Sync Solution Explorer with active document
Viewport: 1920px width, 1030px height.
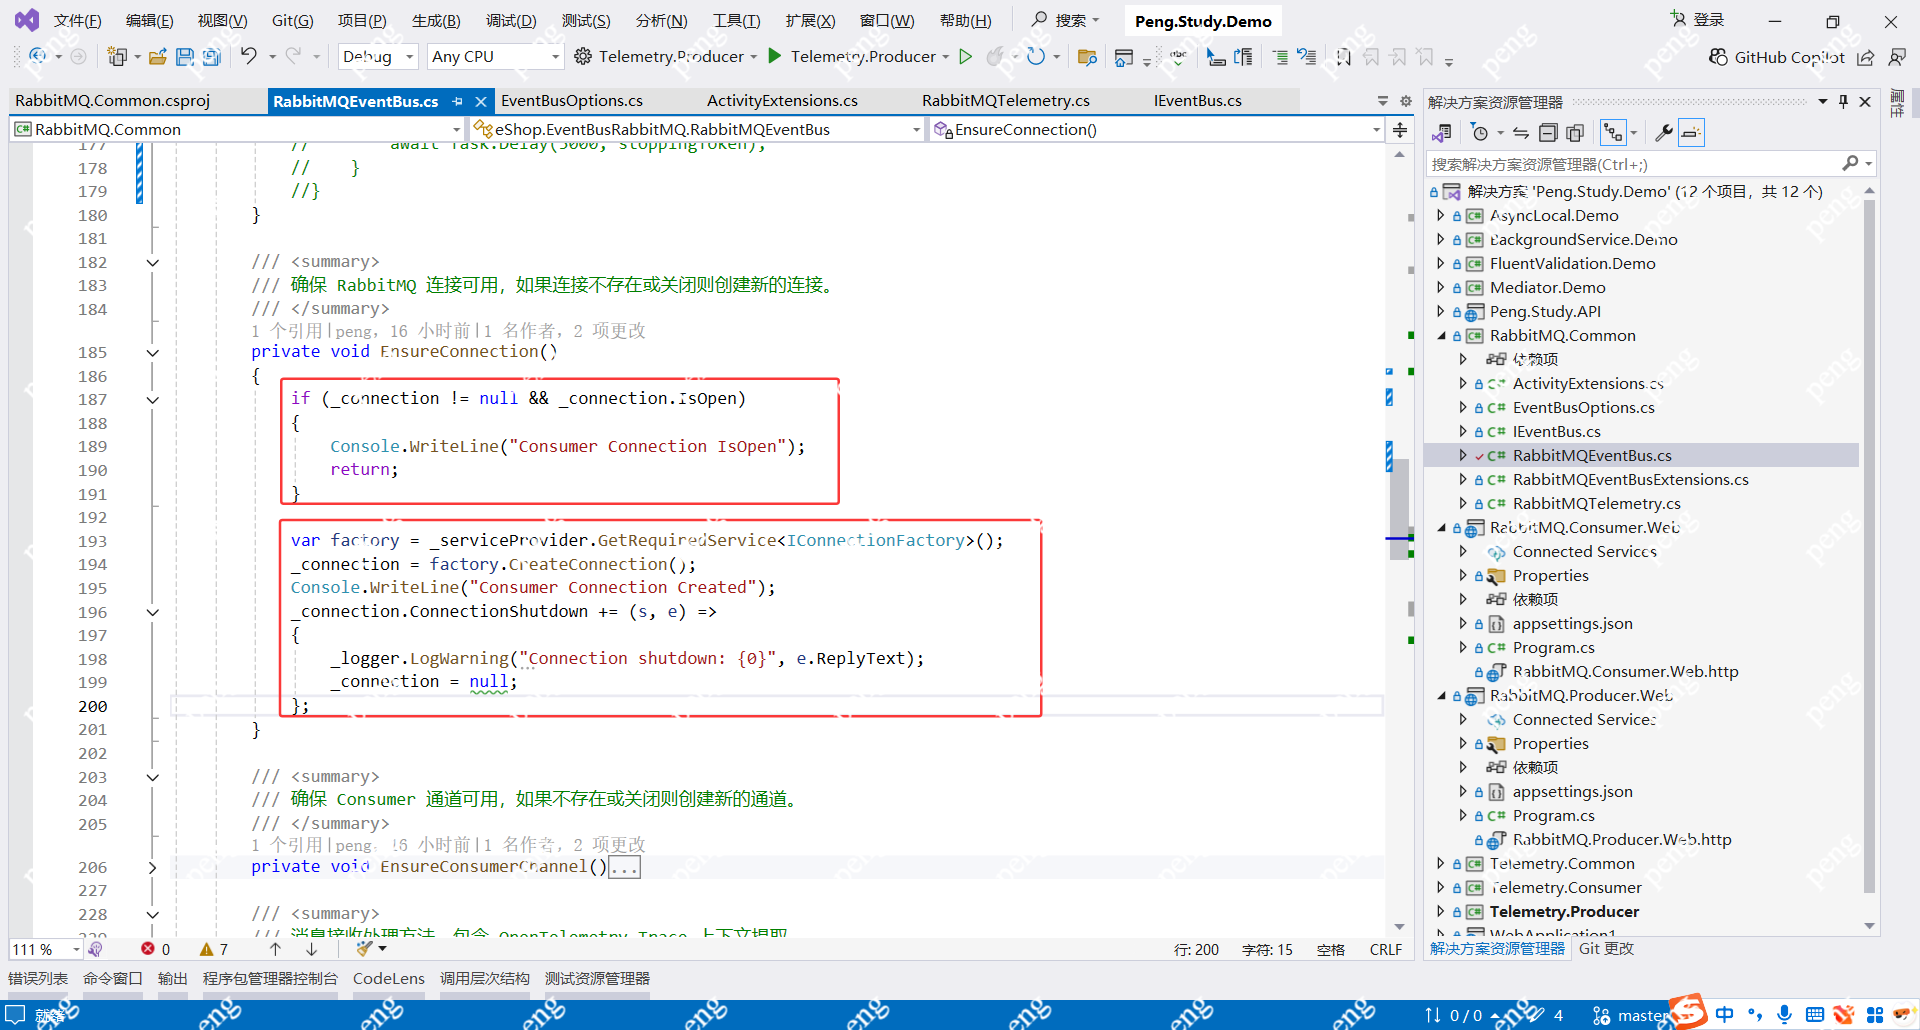coord(1520,132)
